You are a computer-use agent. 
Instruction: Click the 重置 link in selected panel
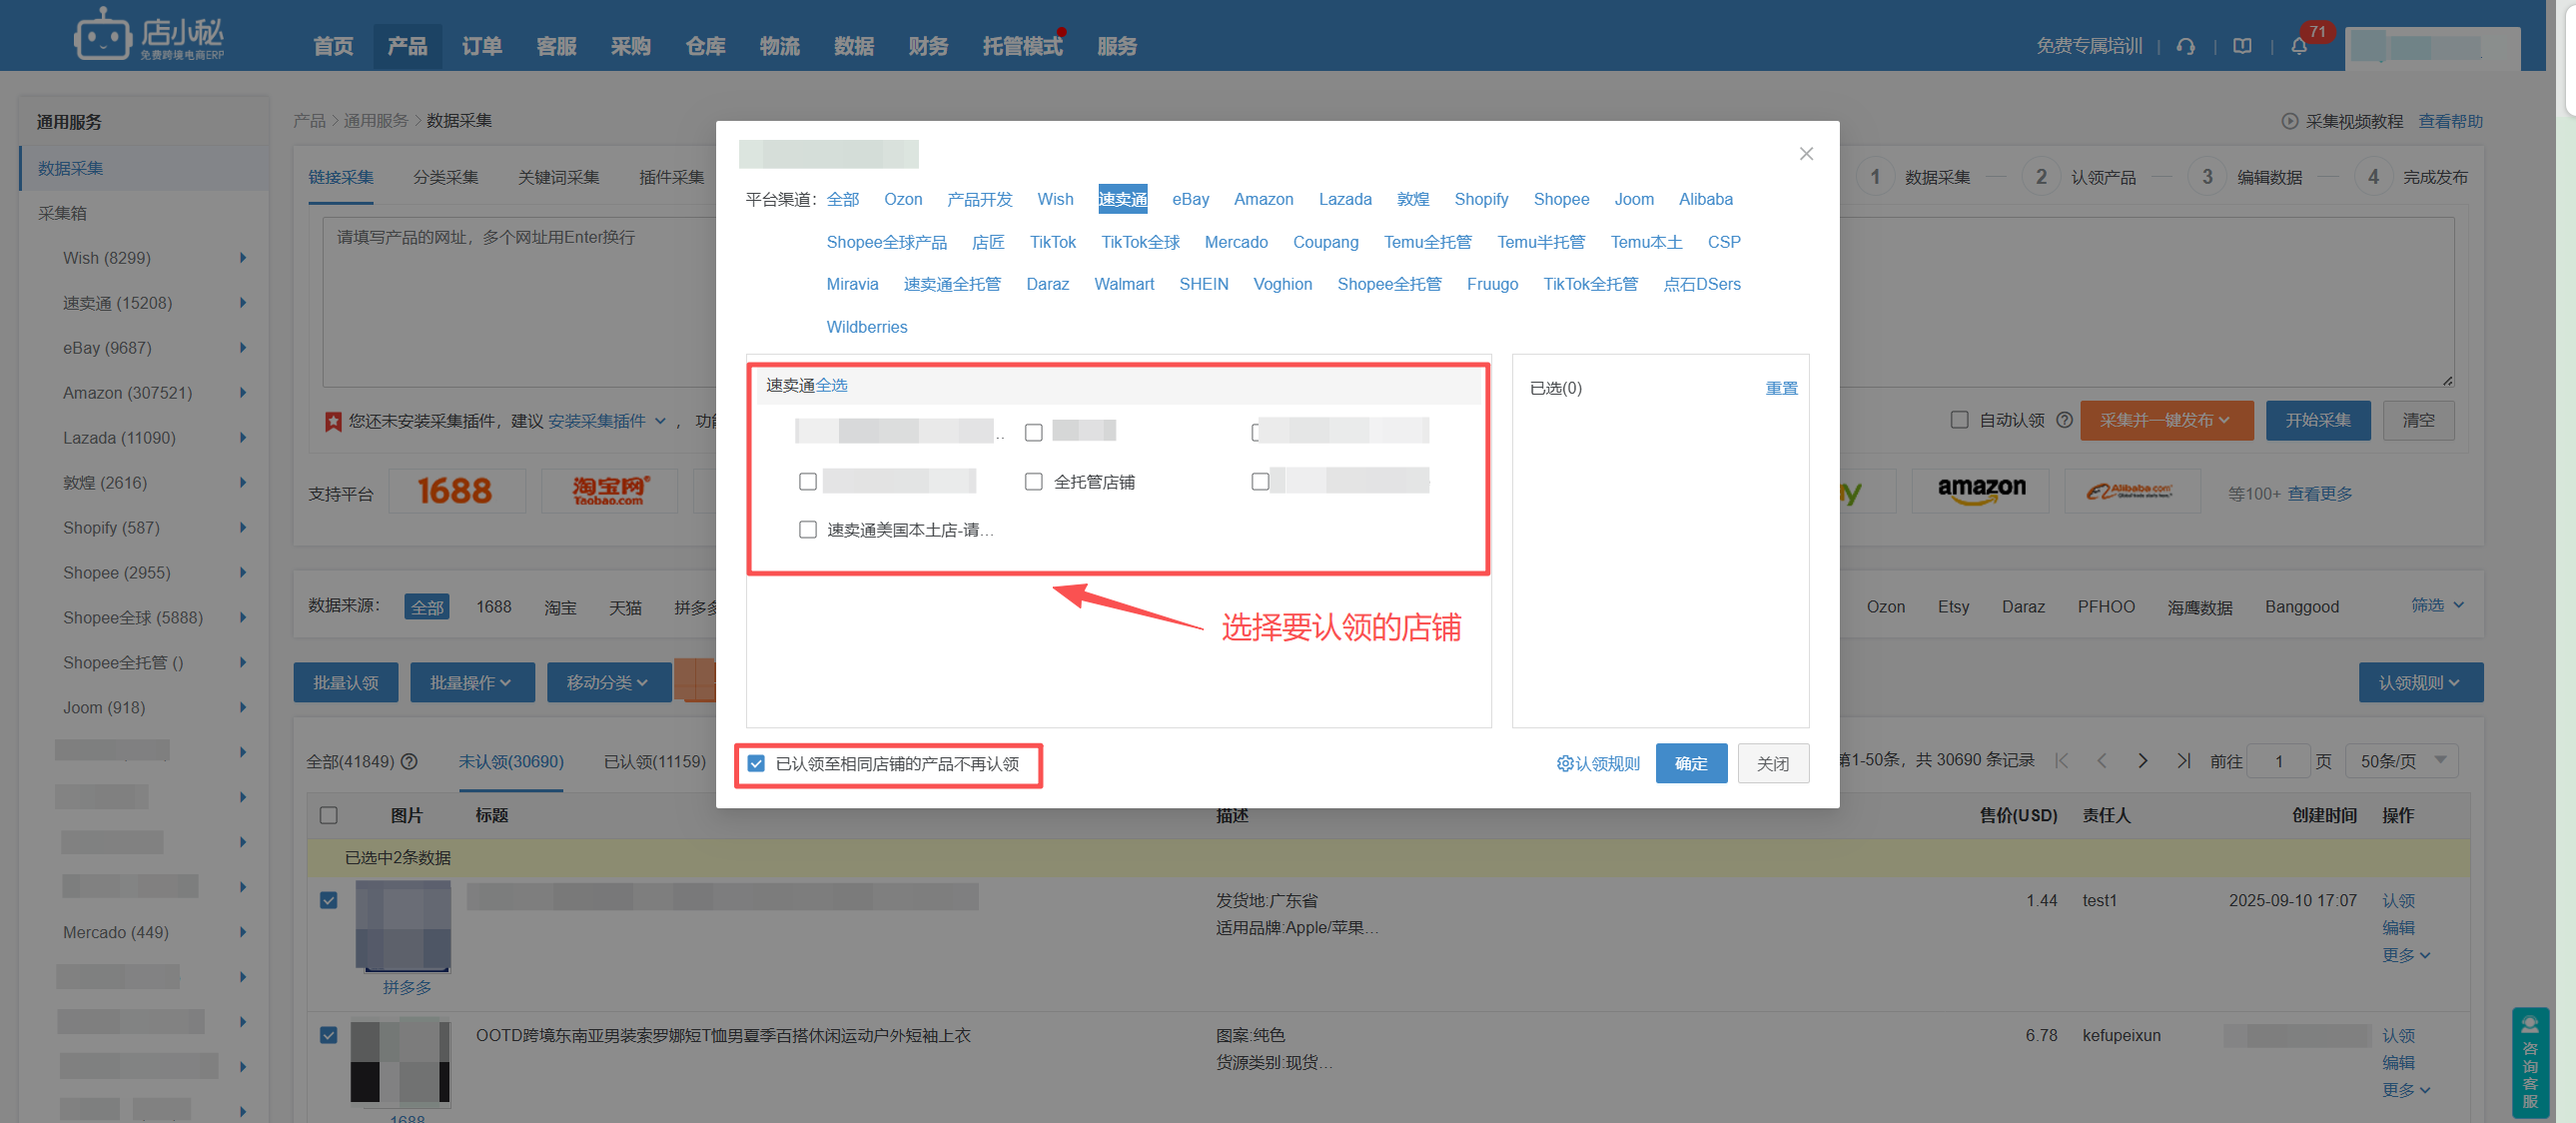(1781, 389)
